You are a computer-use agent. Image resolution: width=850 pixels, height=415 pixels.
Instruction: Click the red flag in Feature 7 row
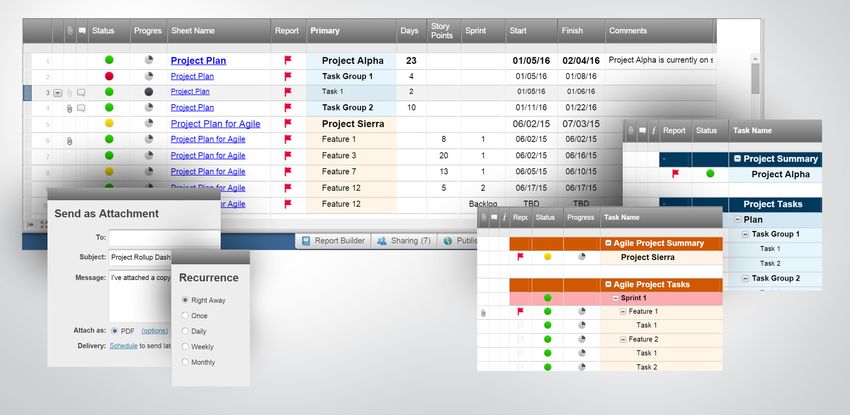(x=288, y=171)
